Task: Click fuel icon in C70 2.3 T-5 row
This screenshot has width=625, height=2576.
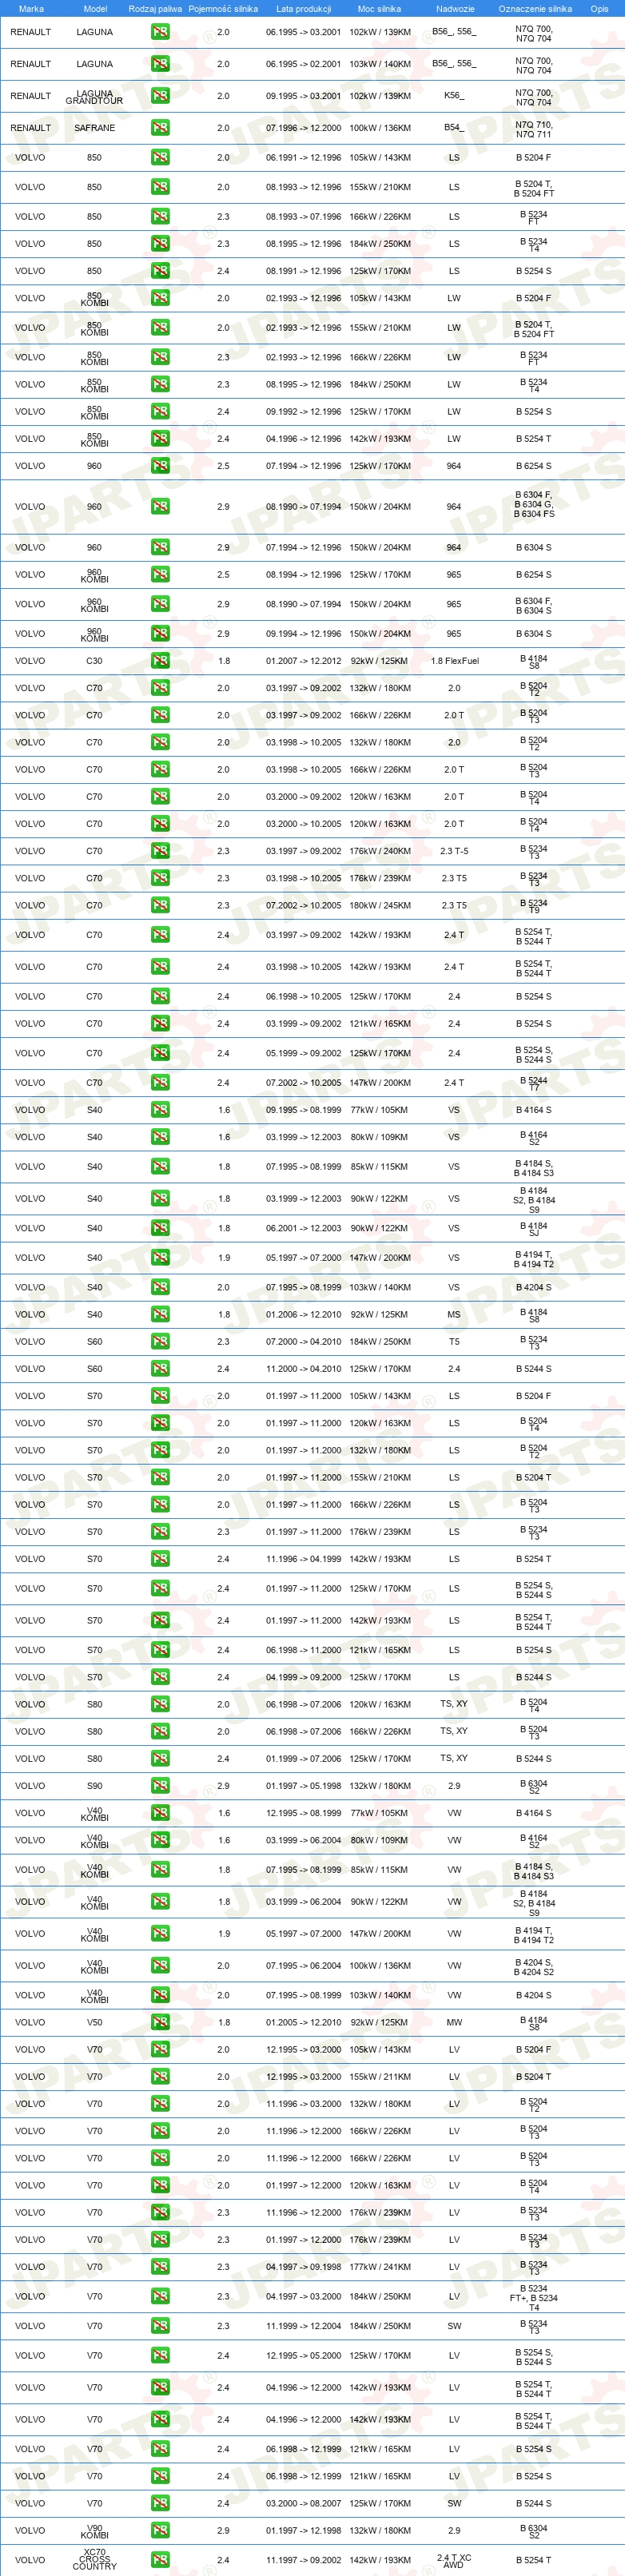Action: pyautogui.click(x=160, y=852)
